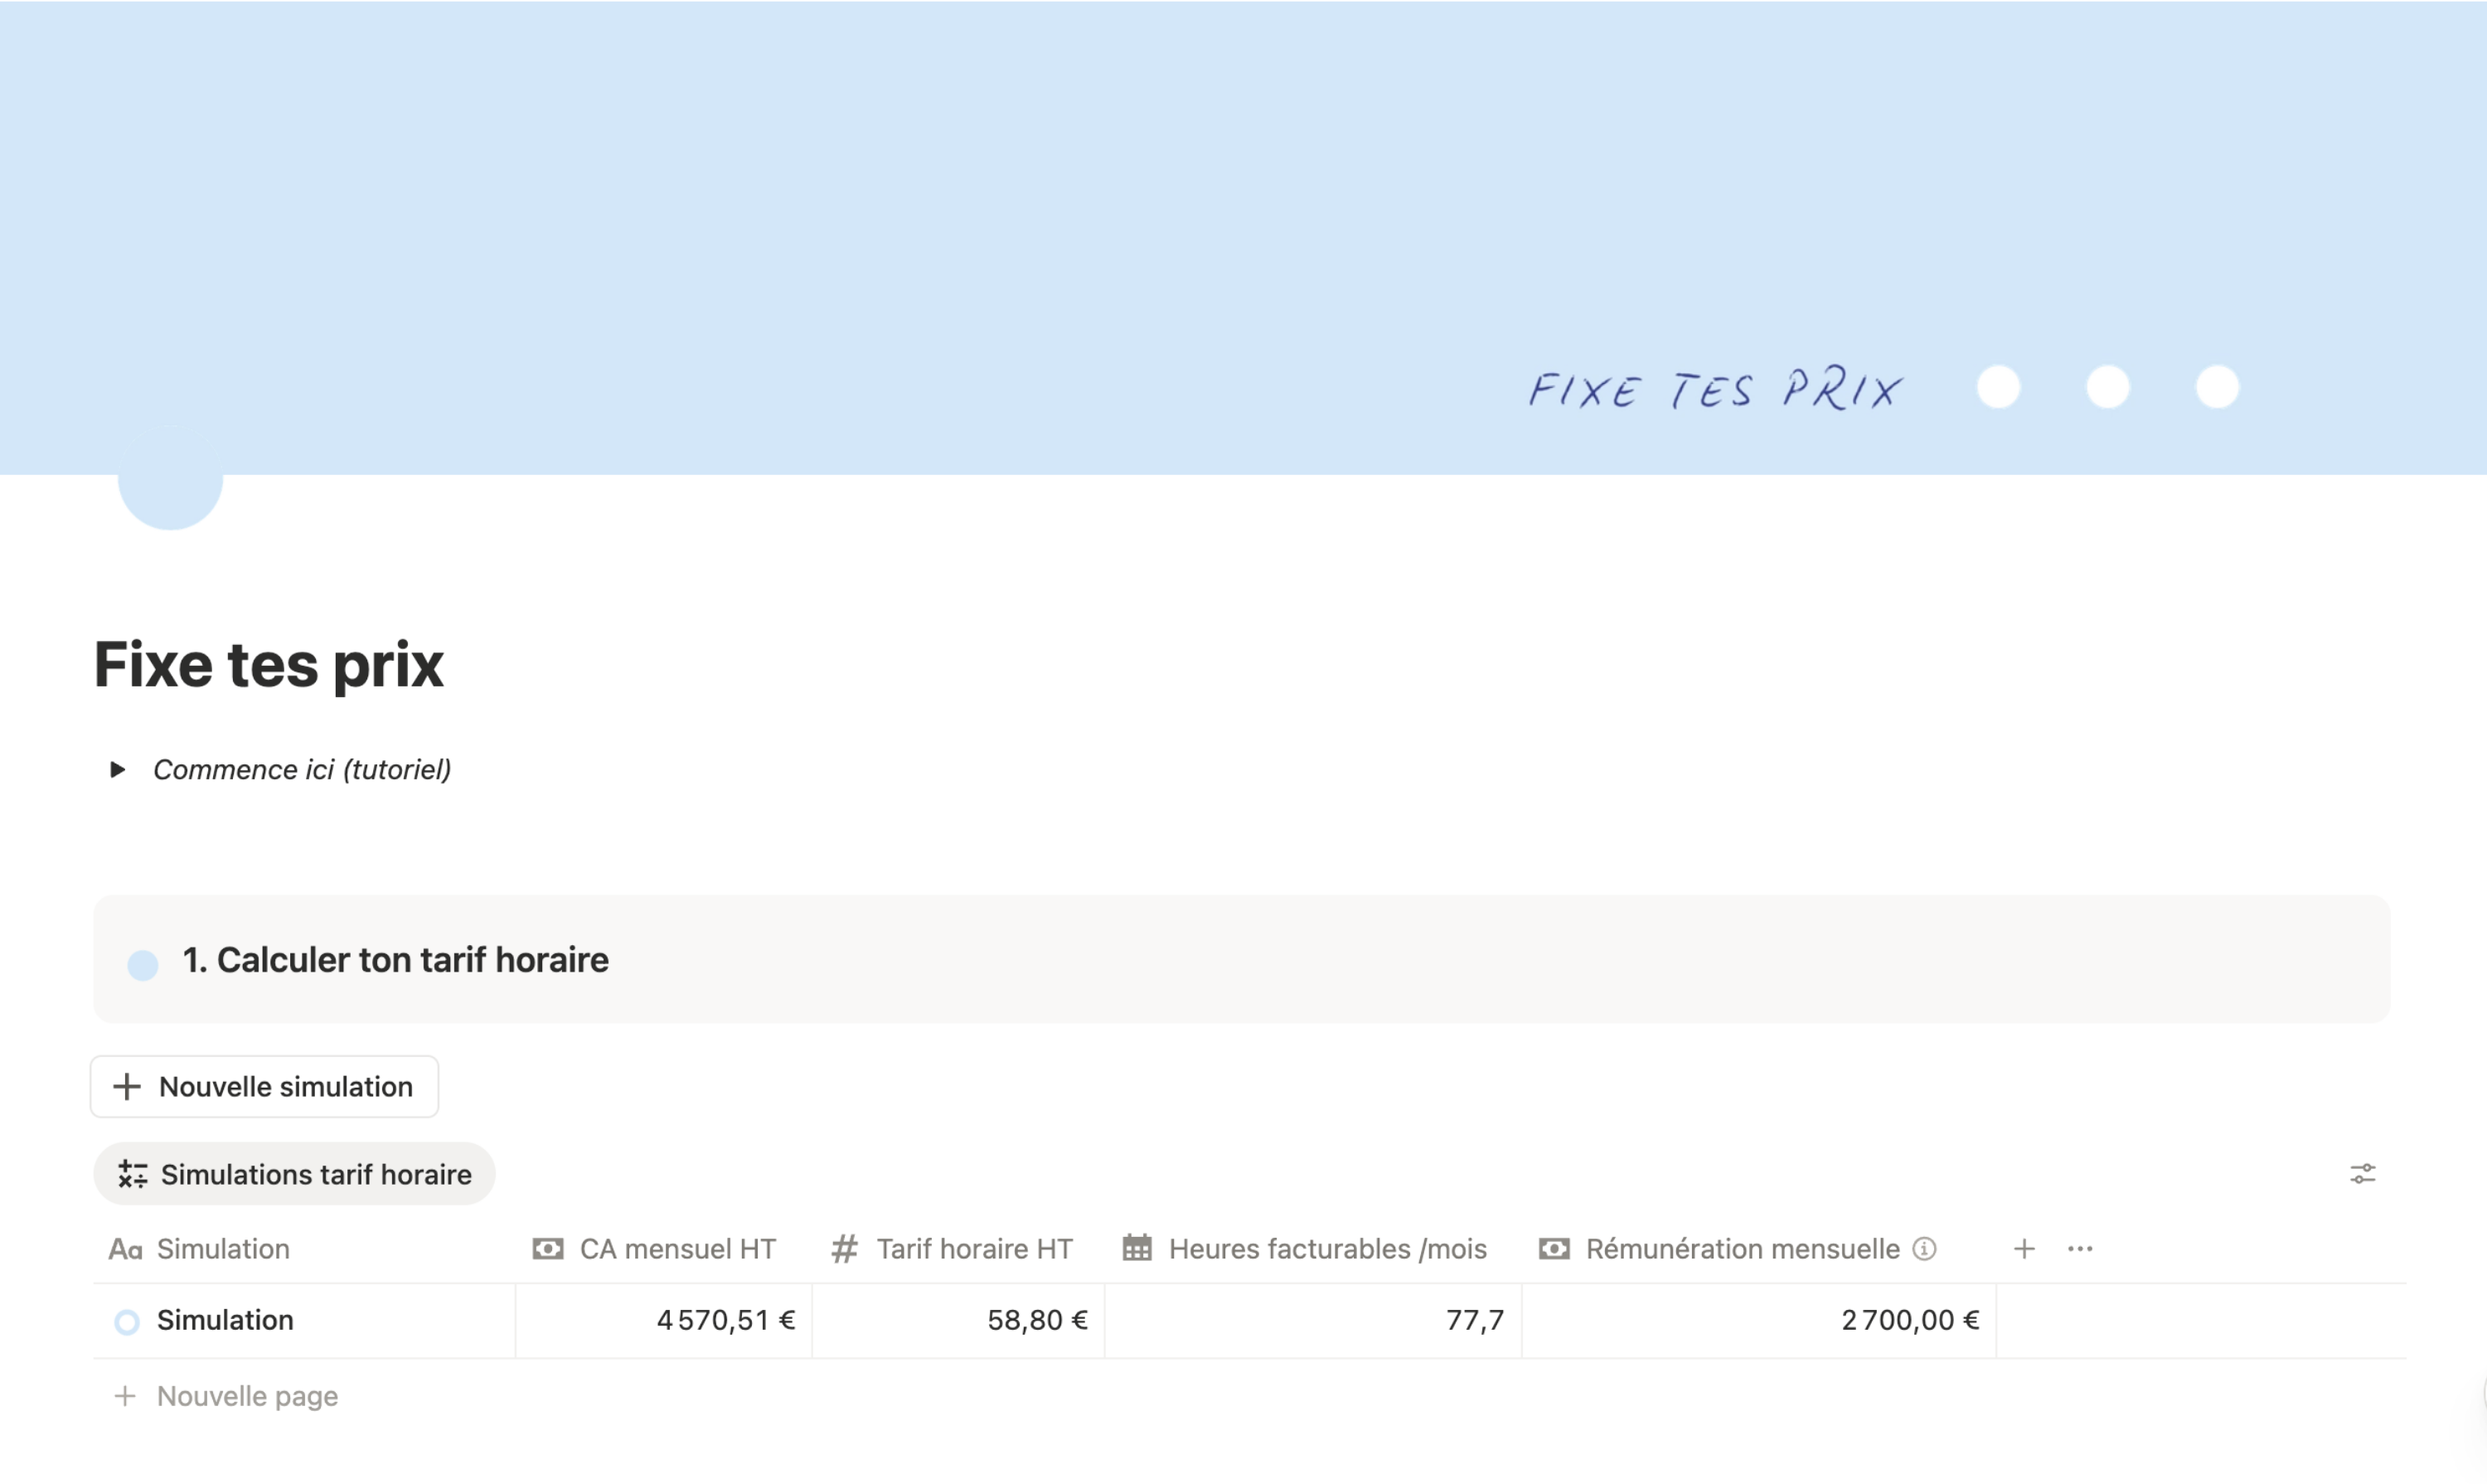This screenshot has width=2487, height=1484.
Task: Click the heading '1. Calculer ton tarif horaire'
Action: (396, 960)
